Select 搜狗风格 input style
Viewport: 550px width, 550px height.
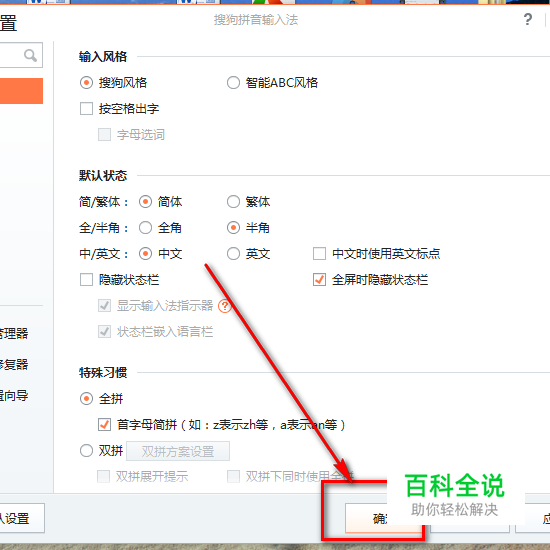[86, 83]
